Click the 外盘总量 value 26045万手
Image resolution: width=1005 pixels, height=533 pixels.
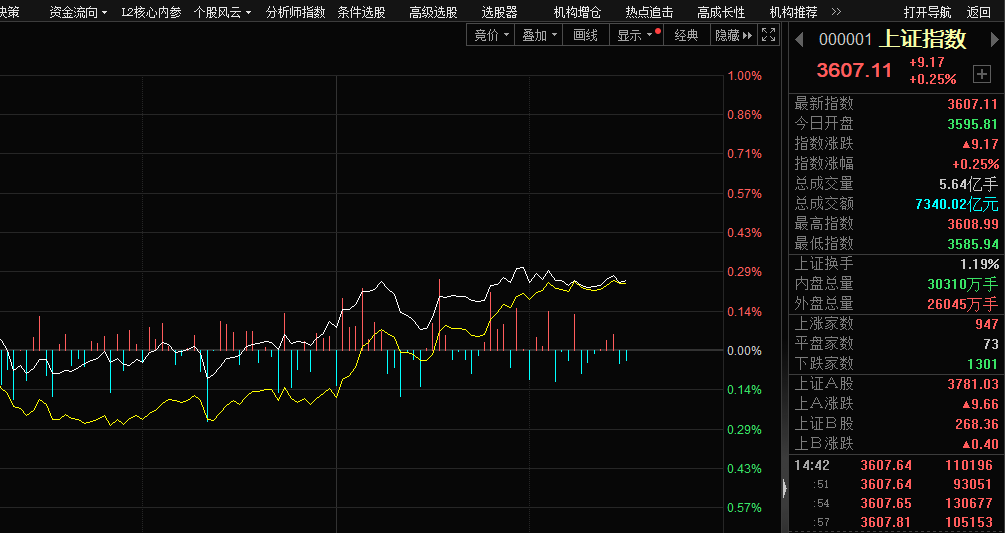click(963, 304)
